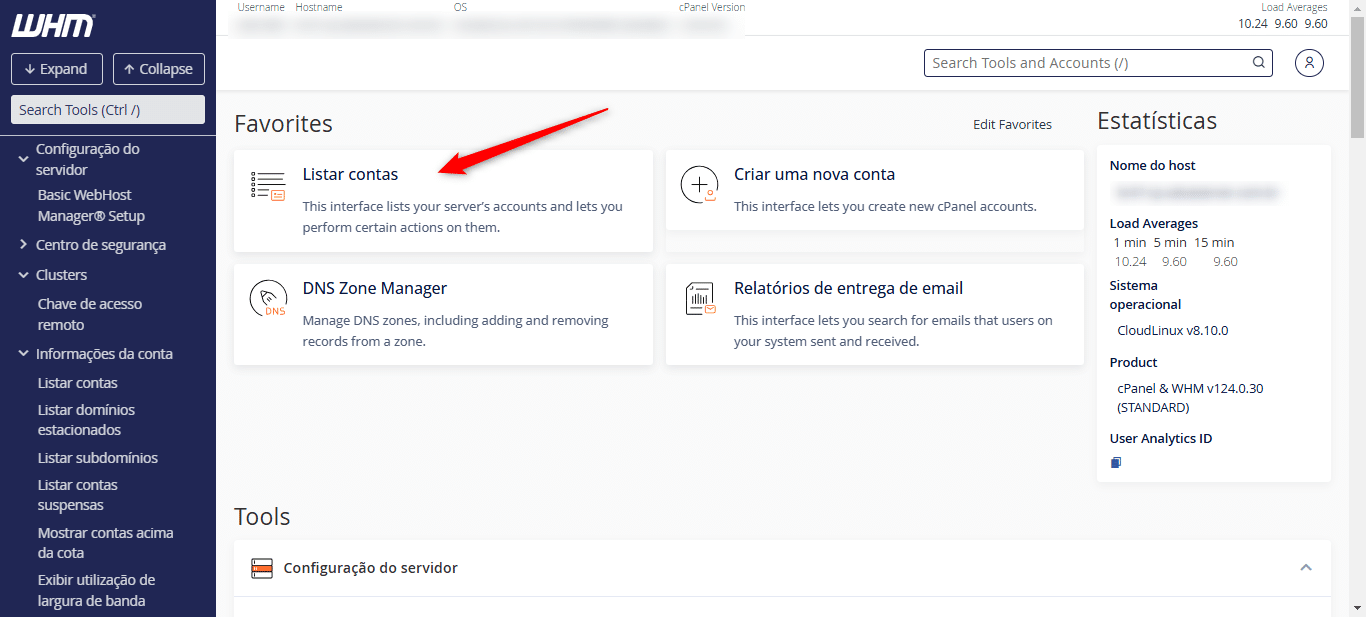Click the Criar uma nova conta plus icon
Viewport: 1366px width, 617px height.
[699, 186]
